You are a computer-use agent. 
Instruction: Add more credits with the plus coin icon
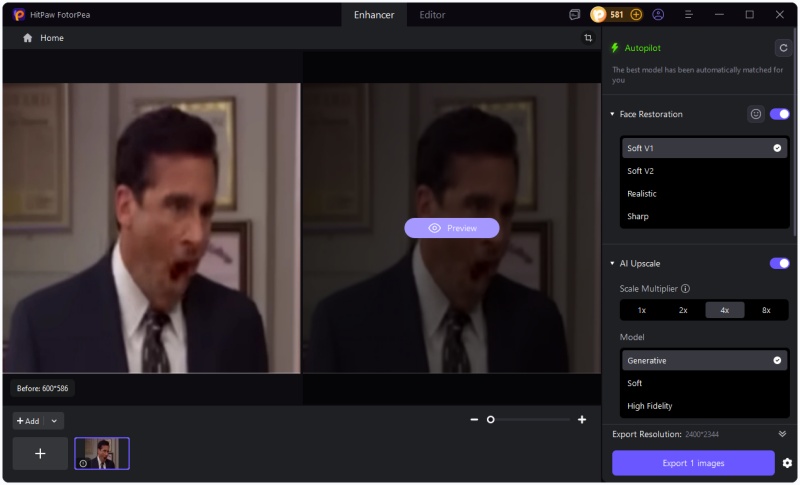[636, 15]
